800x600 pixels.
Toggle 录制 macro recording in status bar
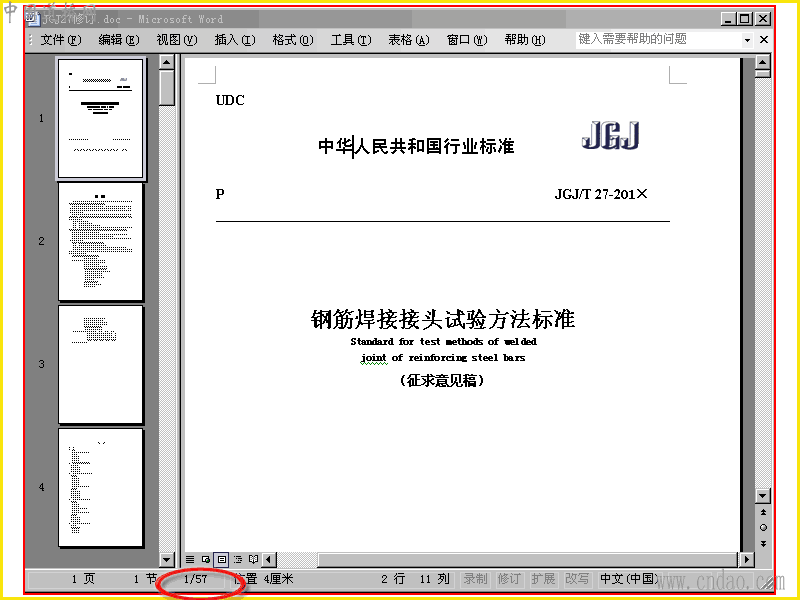(475, 579)
